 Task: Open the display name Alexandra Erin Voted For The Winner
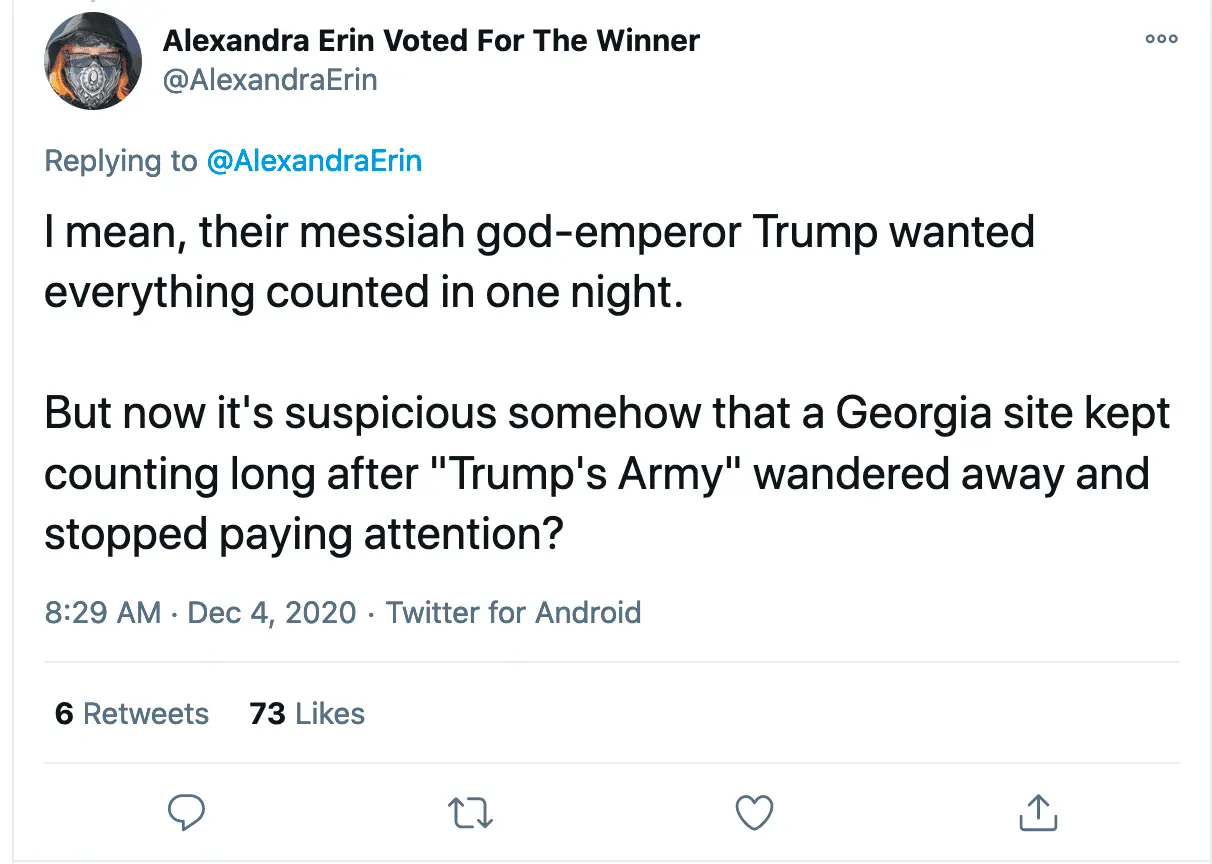point(430,41)
